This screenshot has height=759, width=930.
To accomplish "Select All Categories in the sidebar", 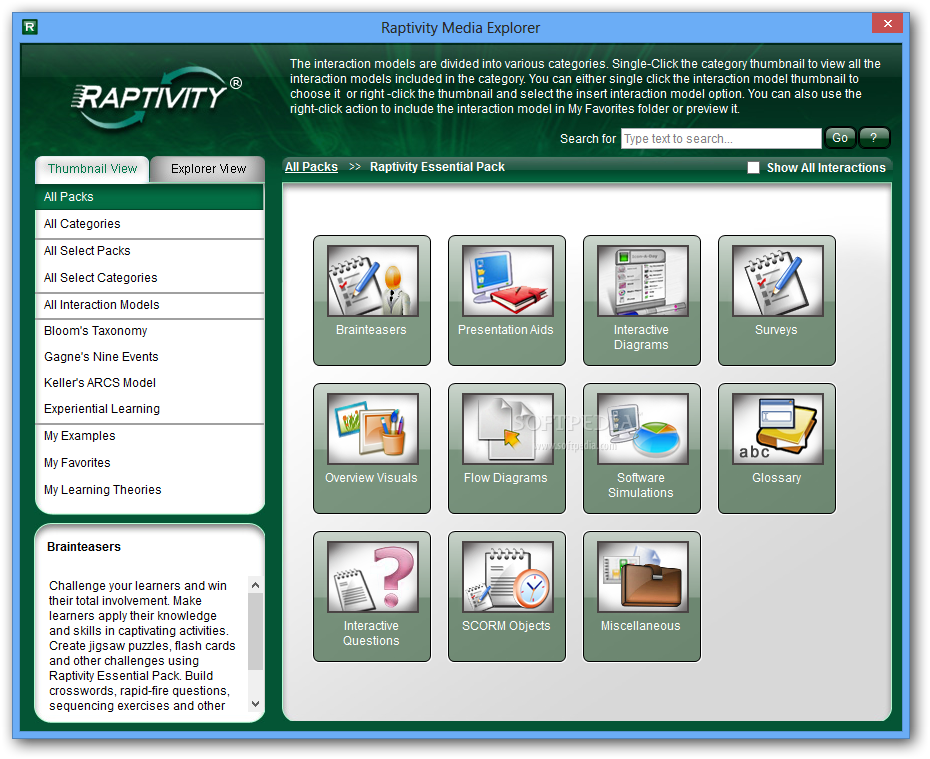I will [x=149, y=224].
